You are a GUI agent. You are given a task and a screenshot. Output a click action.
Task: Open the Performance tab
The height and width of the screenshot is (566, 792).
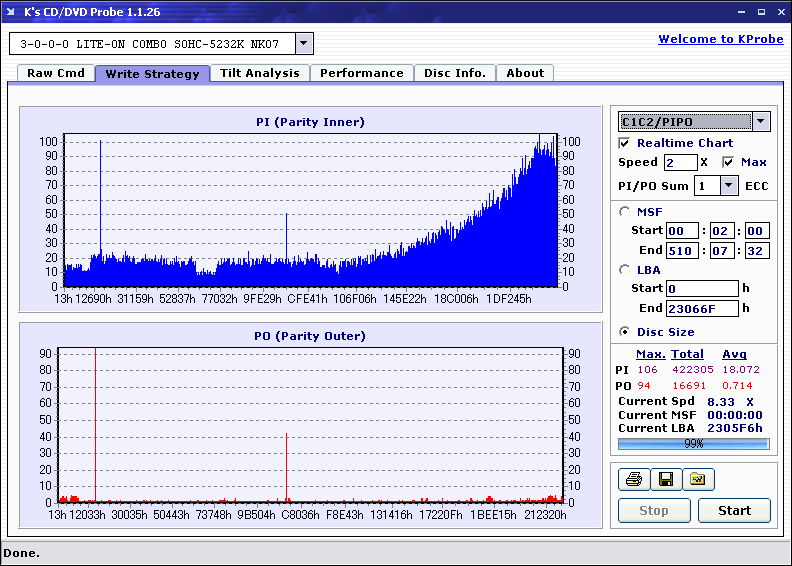pos(362,73)
